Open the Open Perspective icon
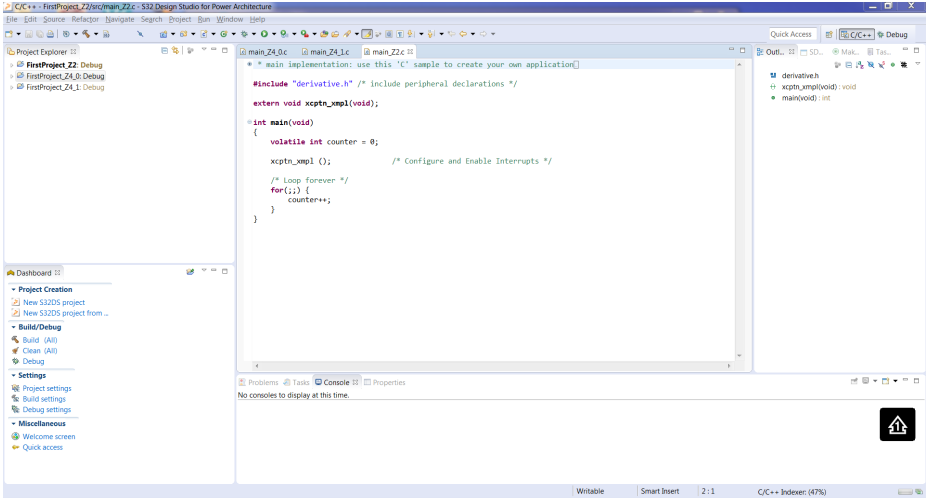Image resolution: width=930 pixels, height=500 pixels. coord(830,34)
